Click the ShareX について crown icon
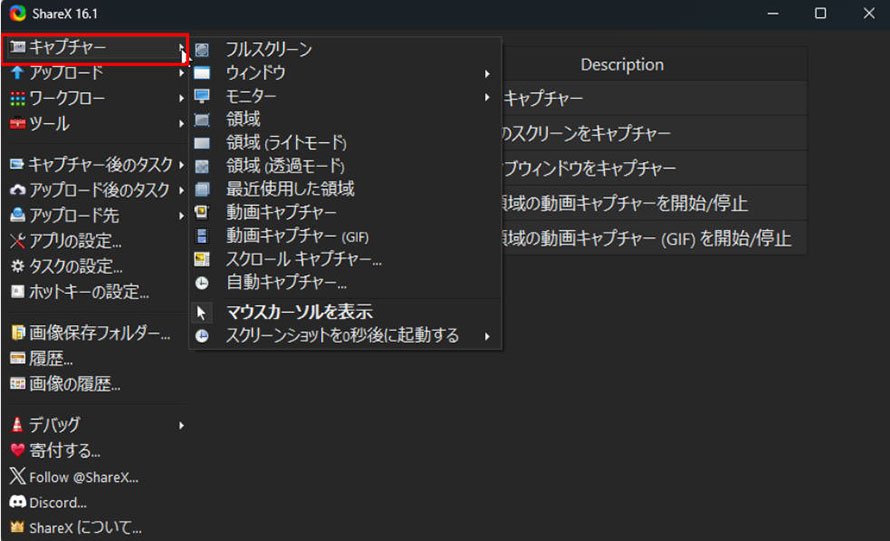 18,527
